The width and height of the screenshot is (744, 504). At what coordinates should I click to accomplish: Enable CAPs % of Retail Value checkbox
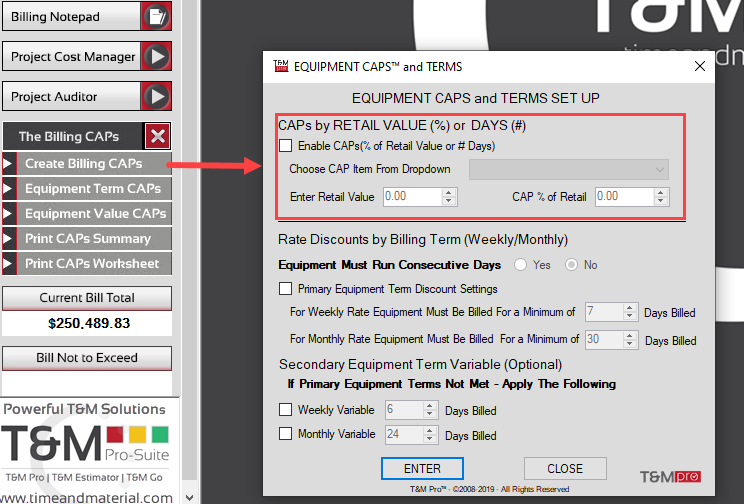point(286,146)
